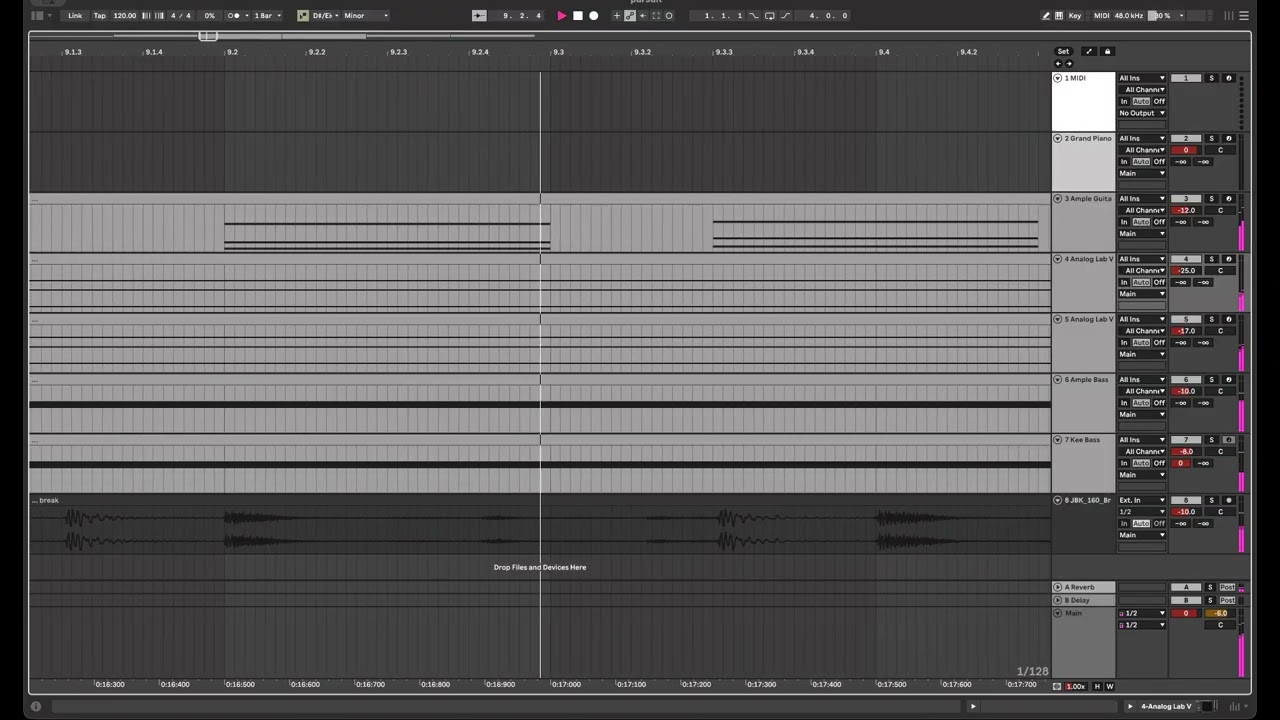This screenshot has height=720, width=1280.
Task: Click the 48.0 kHz sample rate display
Action: (x=1128, y=16)
